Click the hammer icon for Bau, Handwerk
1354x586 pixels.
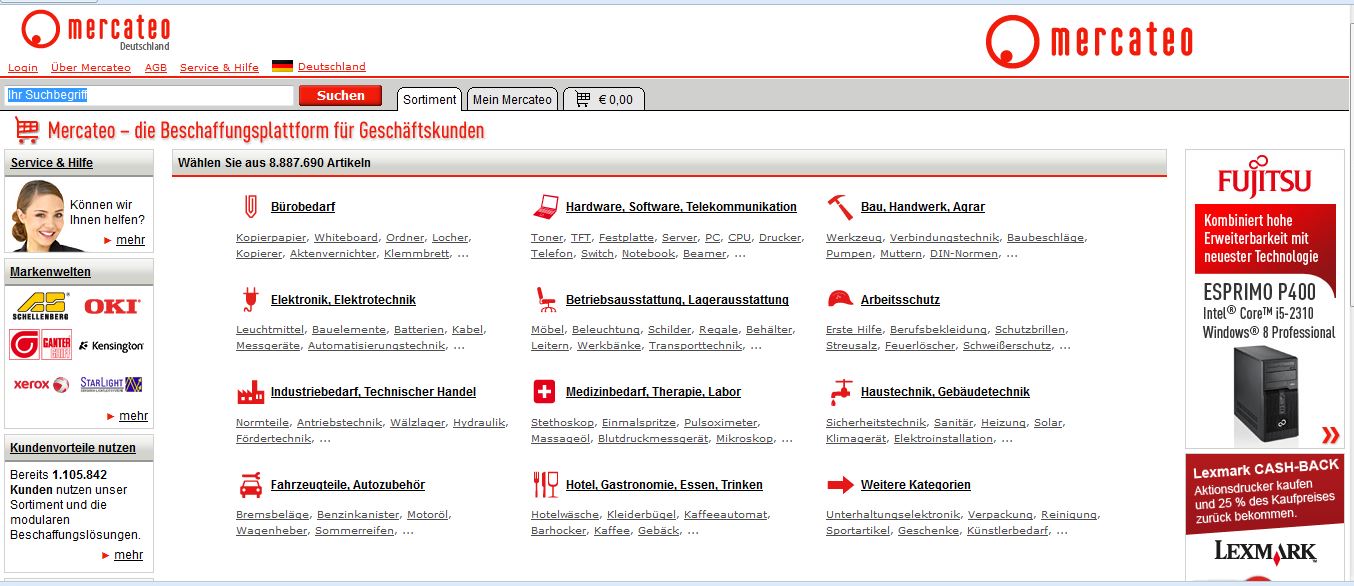click(839, 207)
